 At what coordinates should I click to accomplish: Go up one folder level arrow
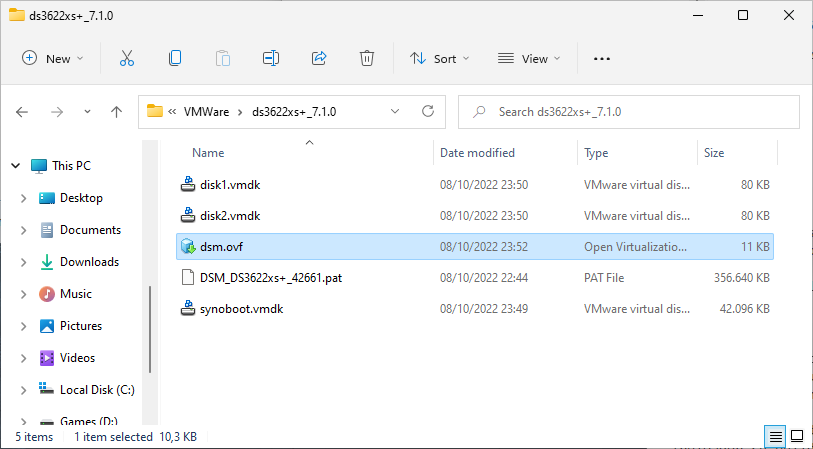coord(116,111)
